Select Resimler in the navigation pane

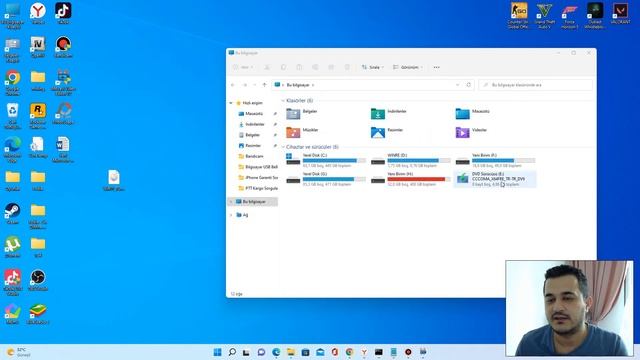click(x=253, y=145)
